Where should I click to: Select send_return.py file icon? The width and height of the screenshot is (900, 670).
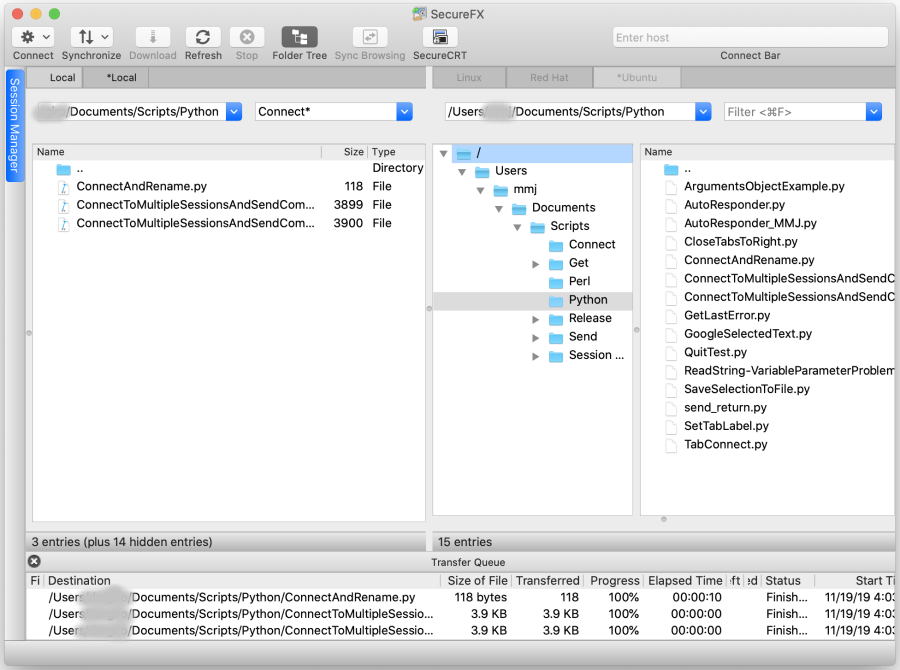point(670,408)
